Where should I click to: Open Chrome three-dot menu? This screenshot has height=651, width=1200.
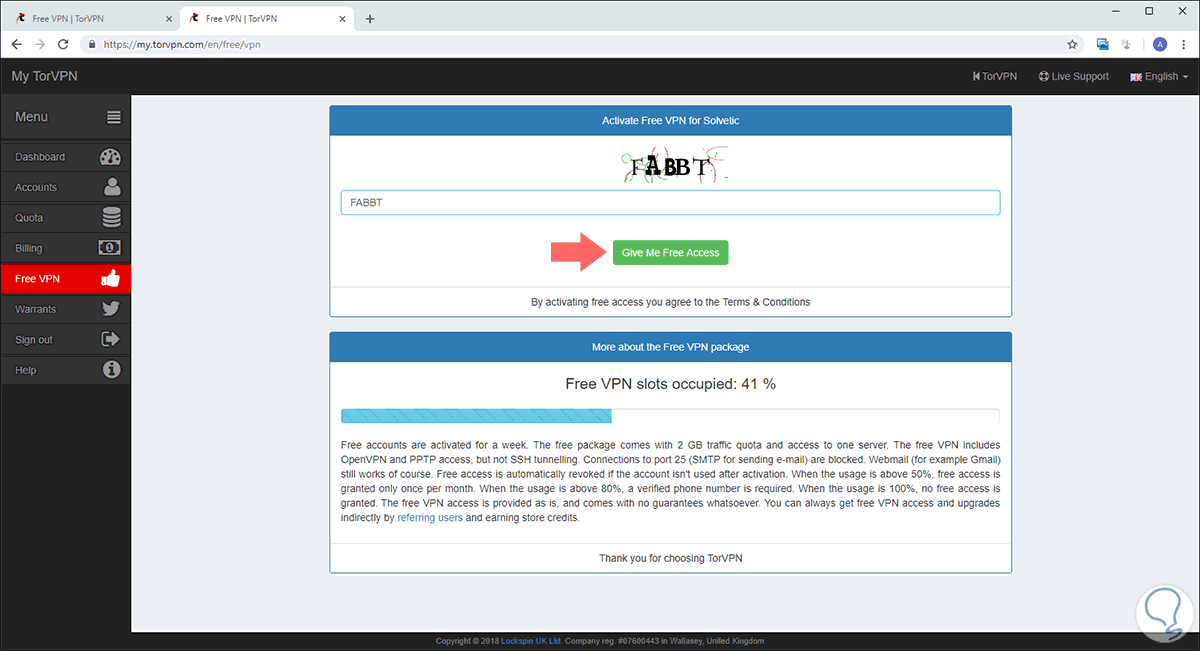[1184, 44]
